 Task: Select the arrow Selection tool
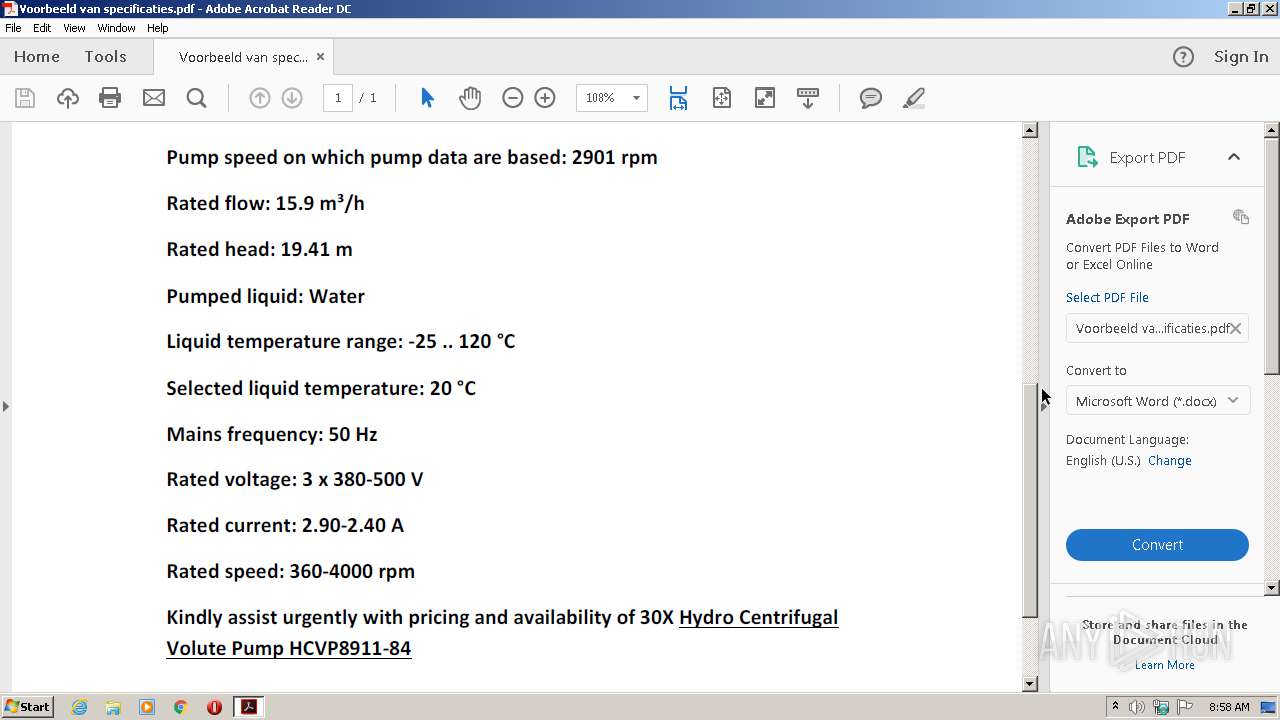coord(427,98)
